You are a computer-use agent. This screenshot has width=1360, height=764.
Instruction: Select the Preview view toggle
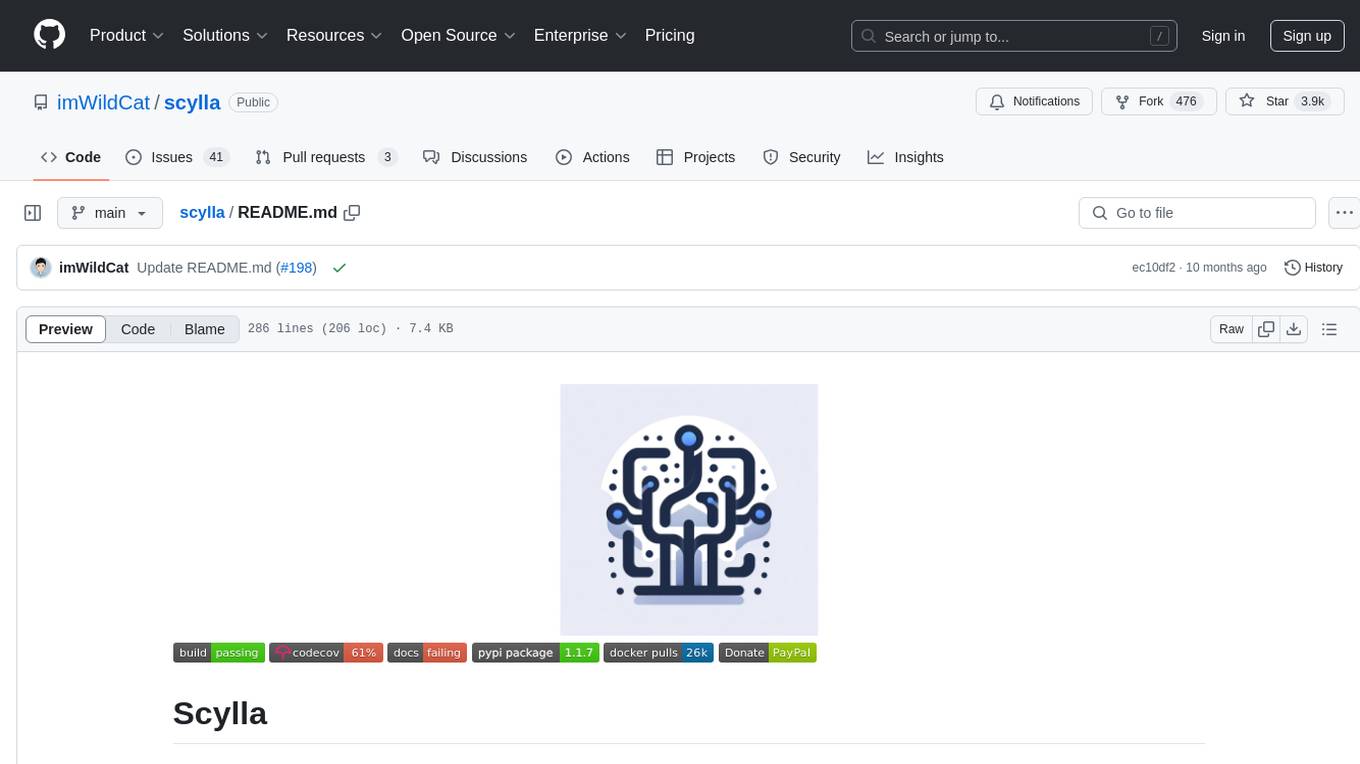tap(66, 329)
